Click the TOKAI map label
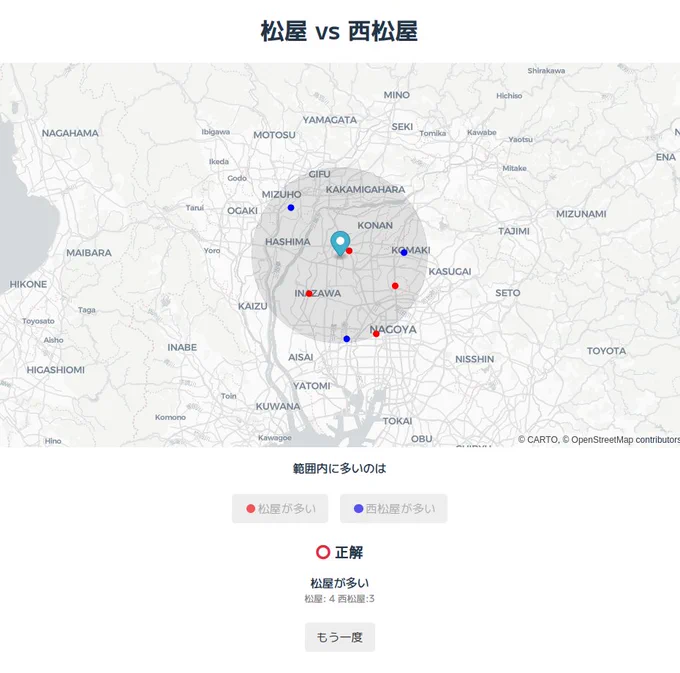Viewport: 680px width, 673px height. [x=398, y=421]
